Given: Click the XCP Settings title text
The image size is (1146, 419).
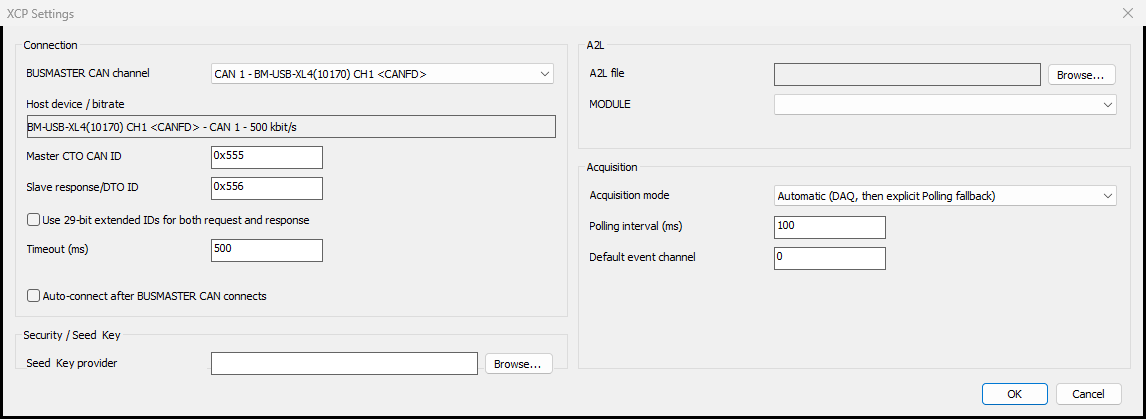Looking at the screenshot, I should coord(39,13).
